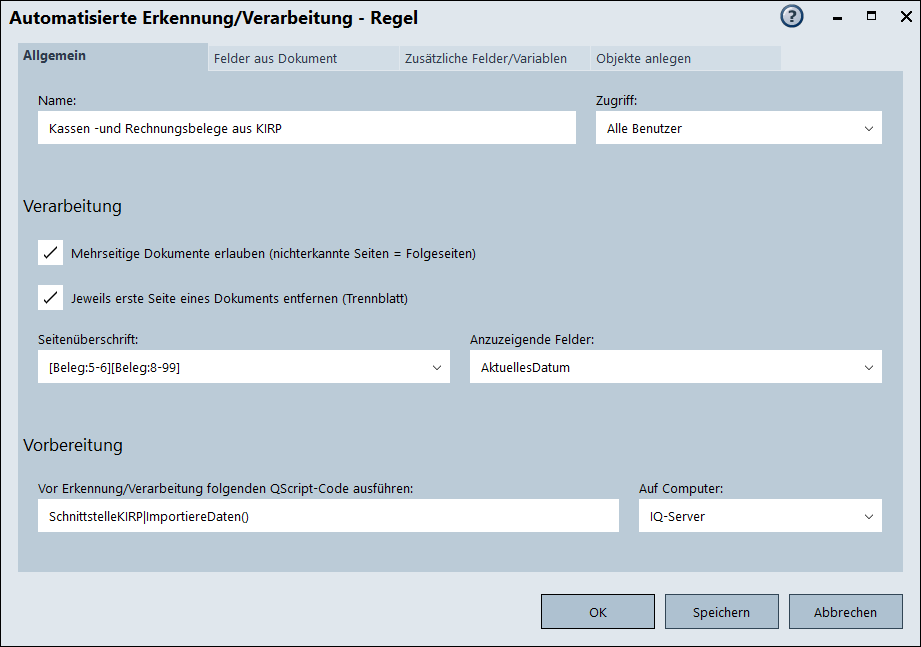Open the help question mark icon
921x647 pixels.
pyautogui.click(x=792, y=17)
